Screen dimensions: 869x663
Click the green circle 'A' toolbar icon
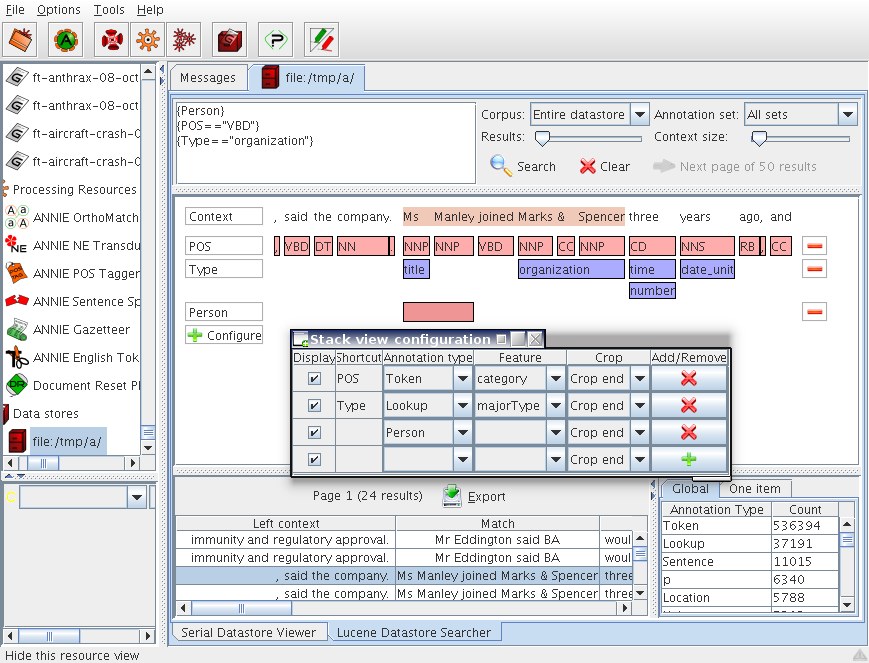[65, 40]
